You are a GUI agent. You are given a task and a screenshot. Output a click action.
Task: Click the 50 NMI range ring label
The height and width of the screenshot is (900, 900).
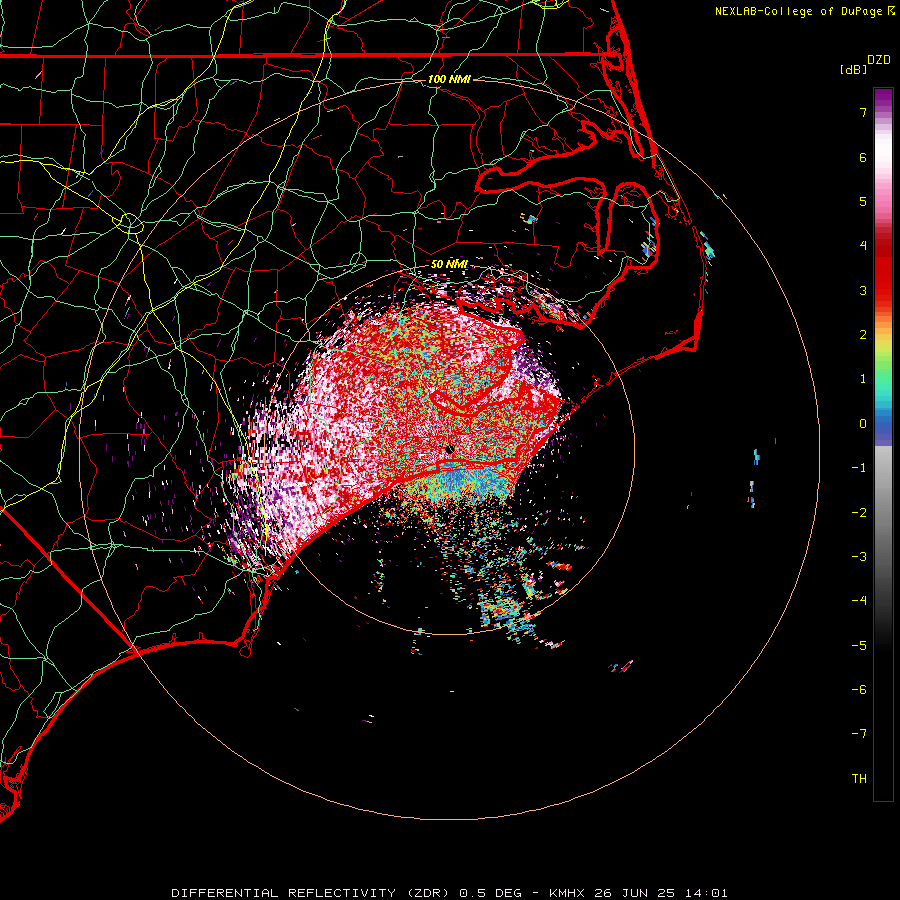click(449, 264)
